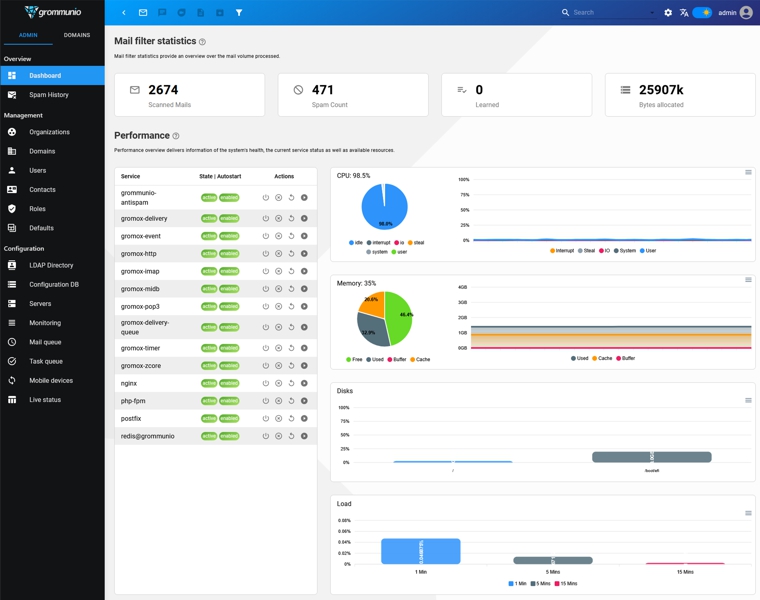Open Spam History in the sidebar
The width and height of the screenshot is (760, 600).
point(49,95)
